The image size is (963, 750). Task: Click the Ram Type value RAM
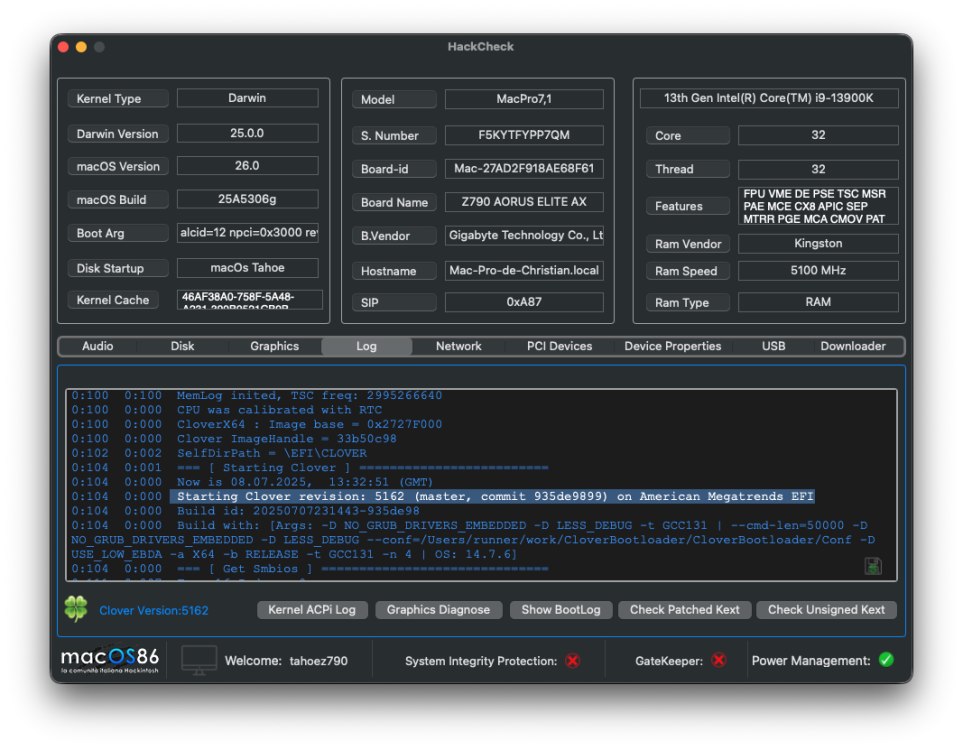817,302
